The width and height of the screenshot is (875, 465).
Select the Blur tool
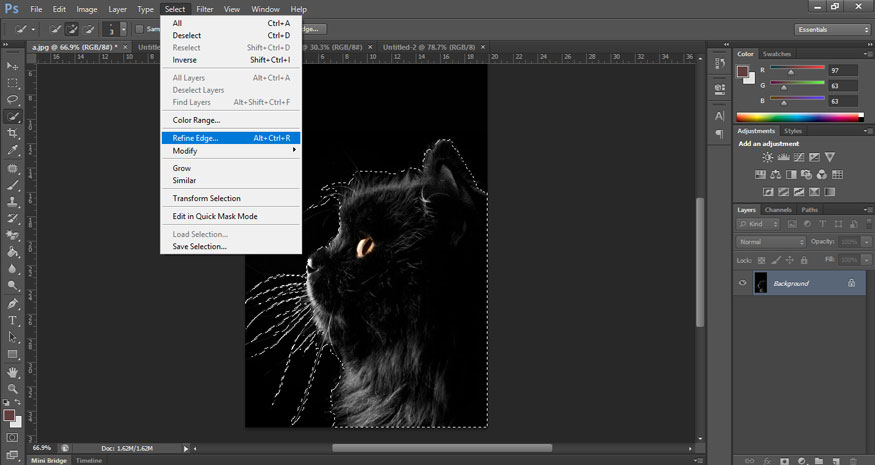click(x=12, y=269)
